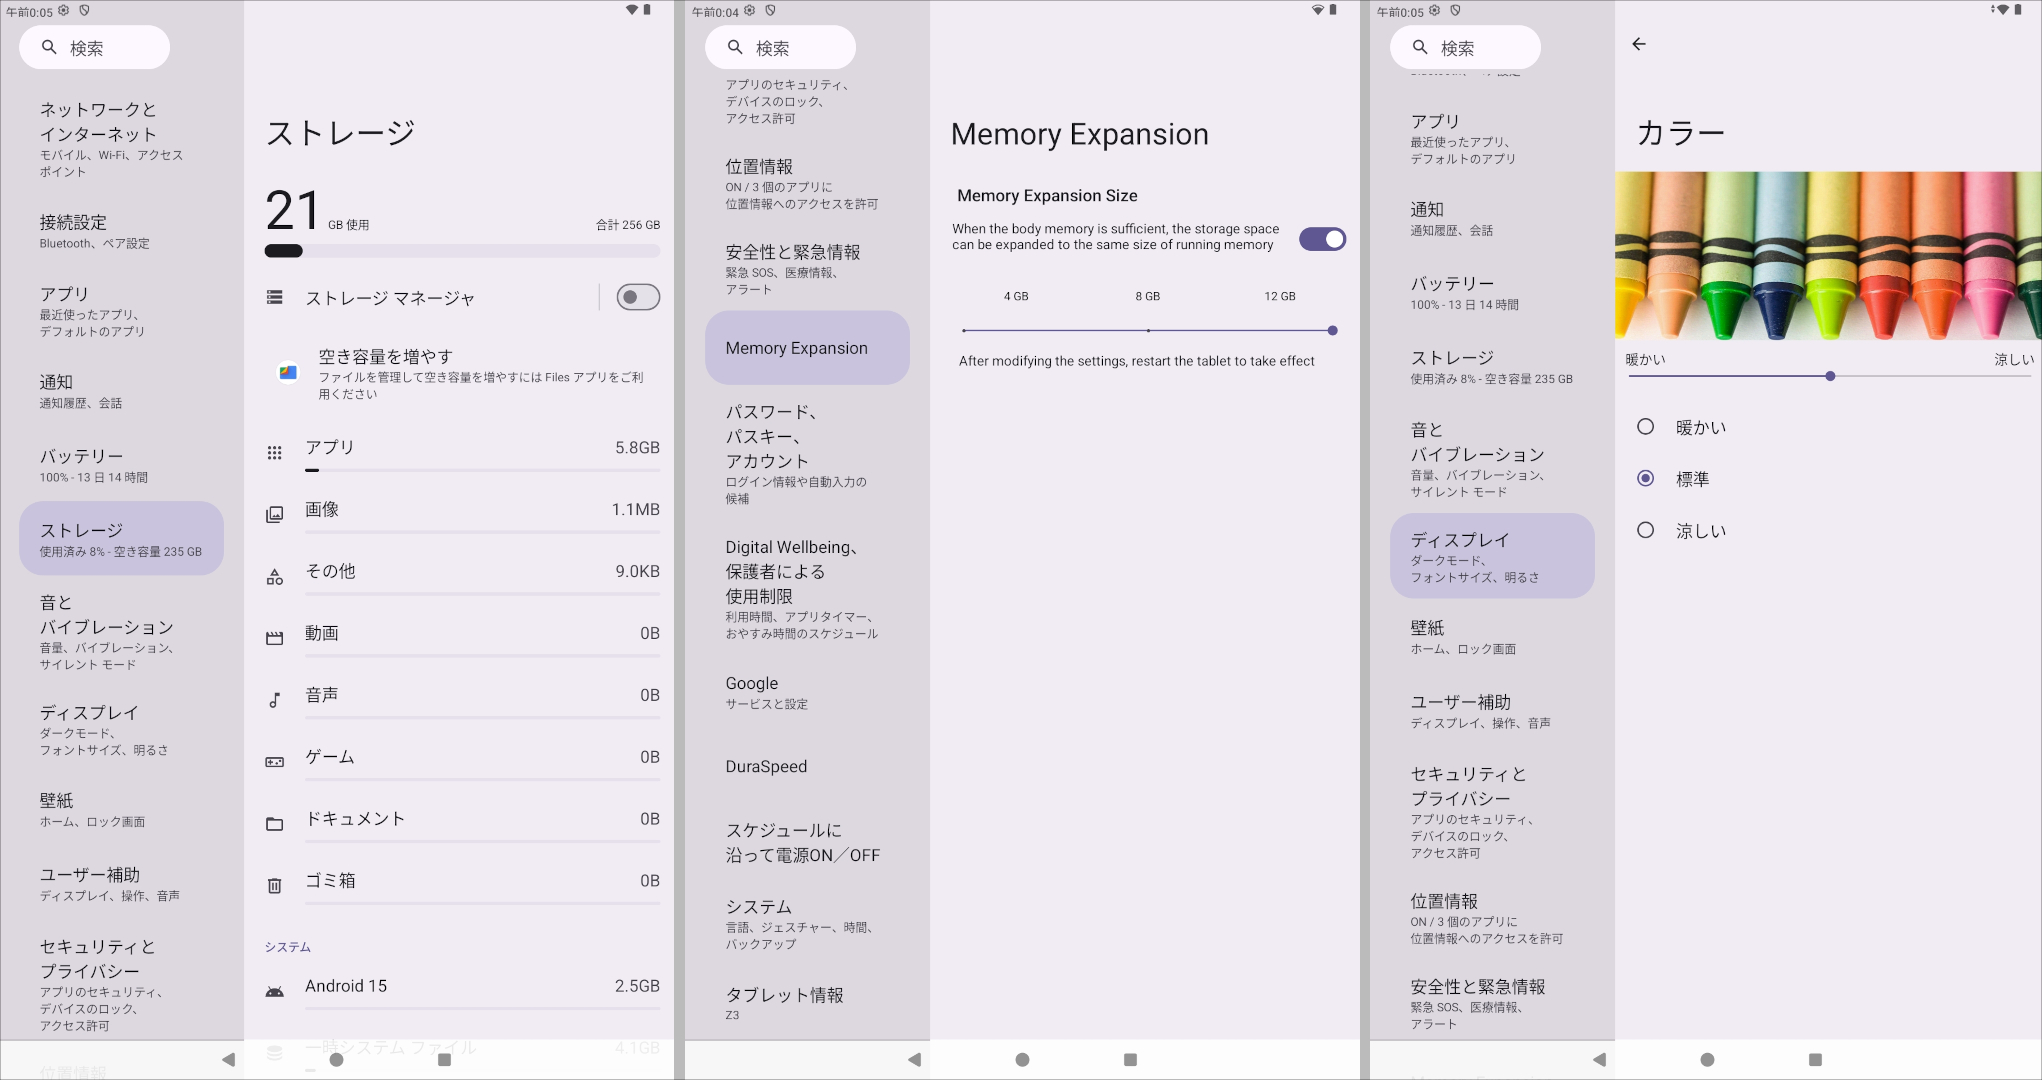The height and width of the screenshot is (1080, 2042).
Task: Click the gamepad icon beside ゲーム
Action: (x=274, y=762)
